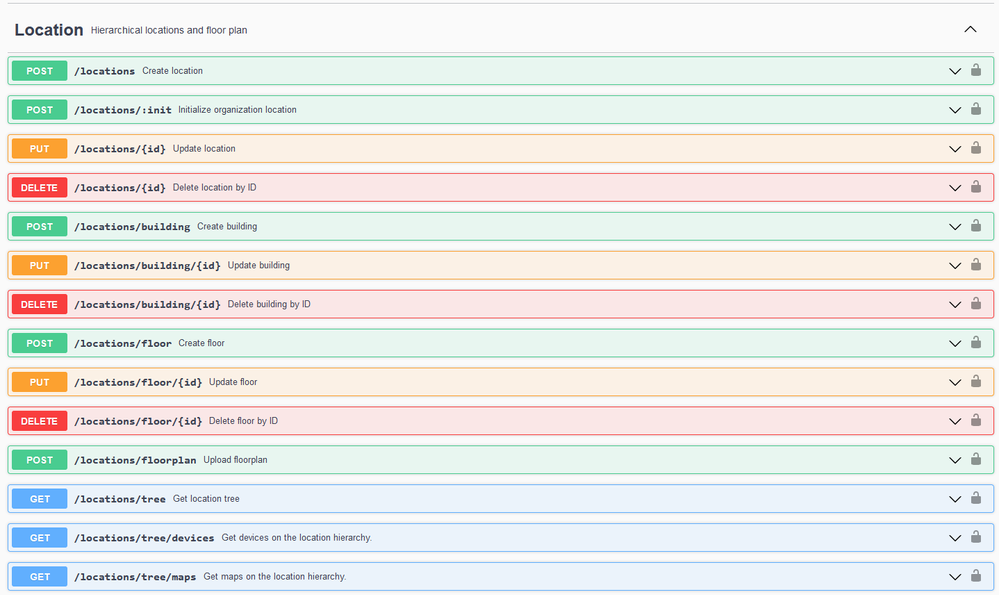Click lock icon on Delete building by ID row

point(976,304)
